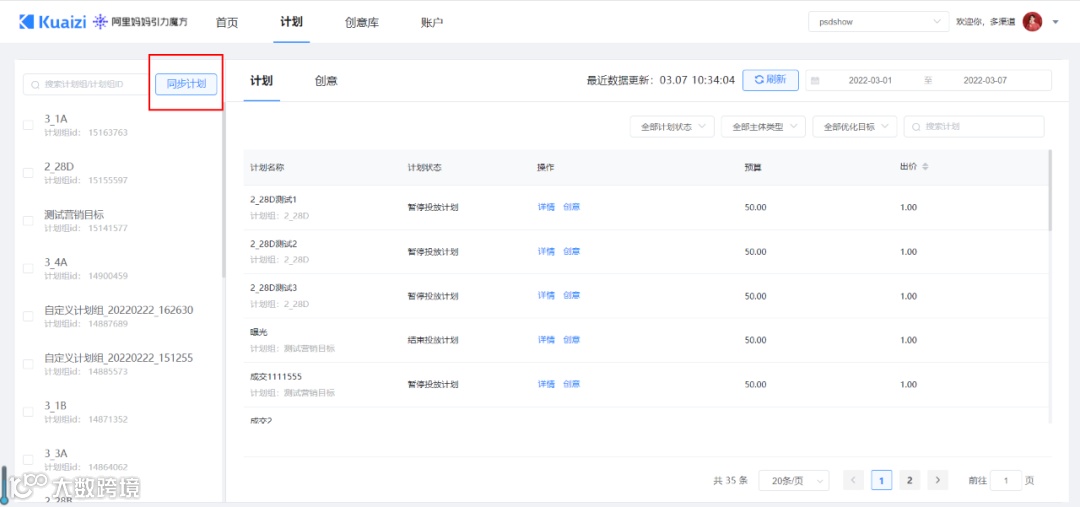Select the 2_28D plan group name
1080x507 pixels.
tap(59, 167)
